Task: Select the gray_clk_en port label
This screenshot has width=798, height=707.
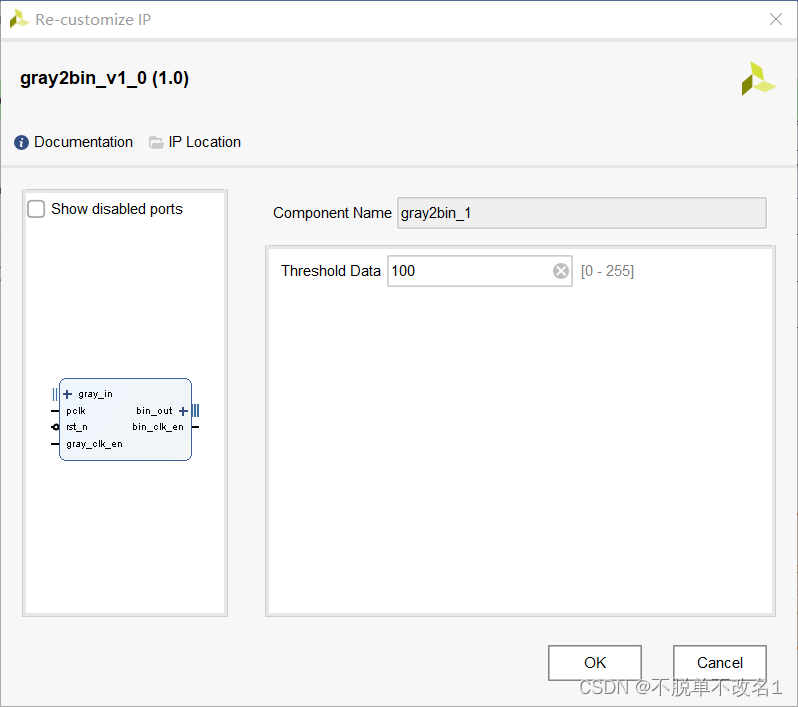Action: click(94, 444)
